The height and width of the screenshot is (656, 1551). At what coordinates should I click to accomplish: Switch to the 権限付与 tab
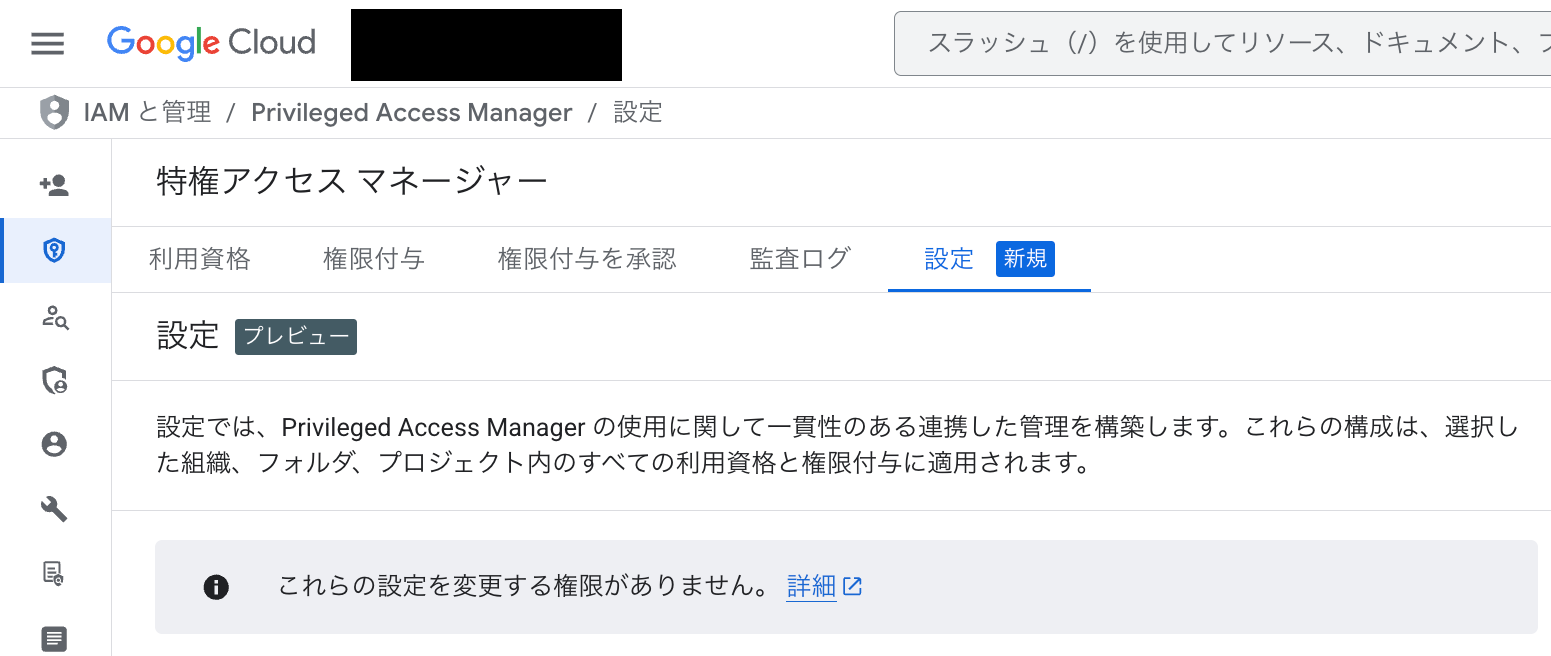coord(373,258)
